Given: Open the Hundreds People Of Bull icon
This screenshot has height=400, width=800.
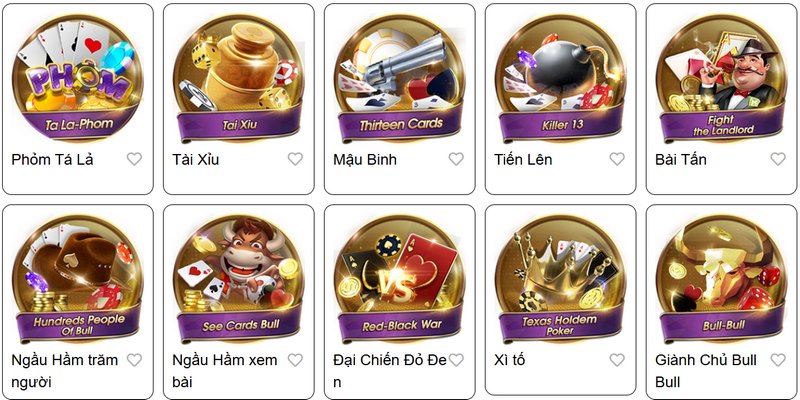Looking at the screenshot, I should pos(78,279).
